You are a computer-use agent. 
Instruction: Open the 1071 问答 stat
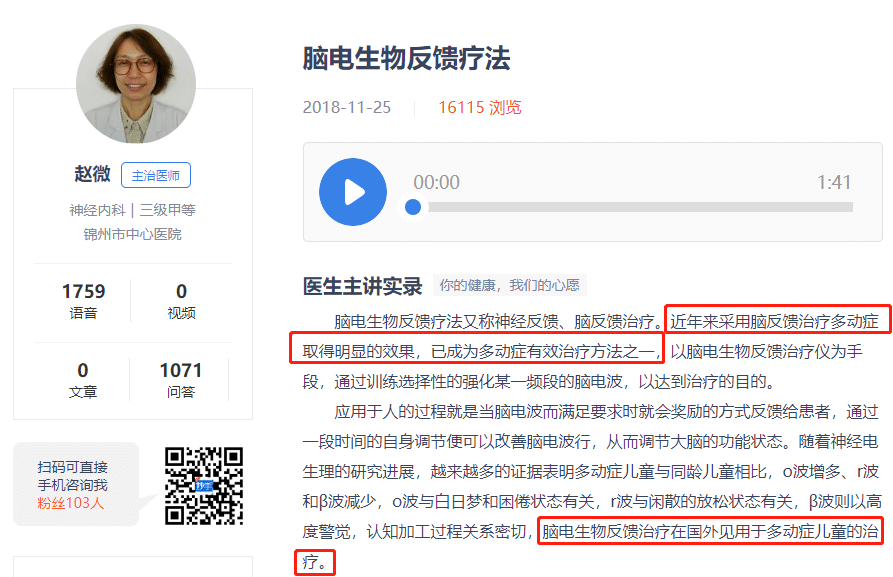(181, 379)
